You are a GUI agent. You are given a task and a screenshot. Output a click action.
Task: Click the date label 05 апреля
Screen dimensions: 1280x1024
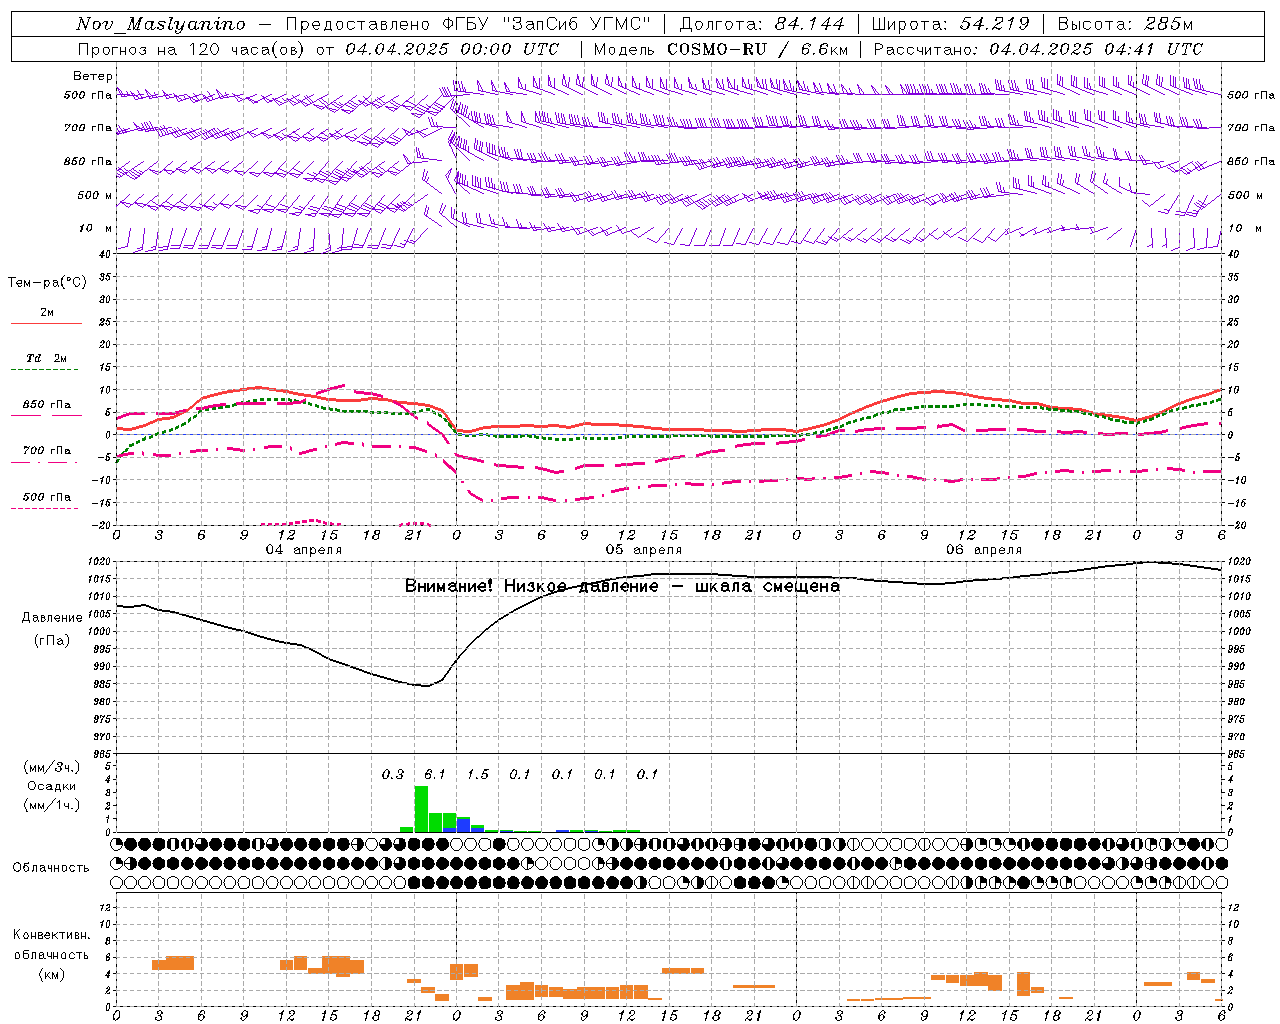pos(643,550)
